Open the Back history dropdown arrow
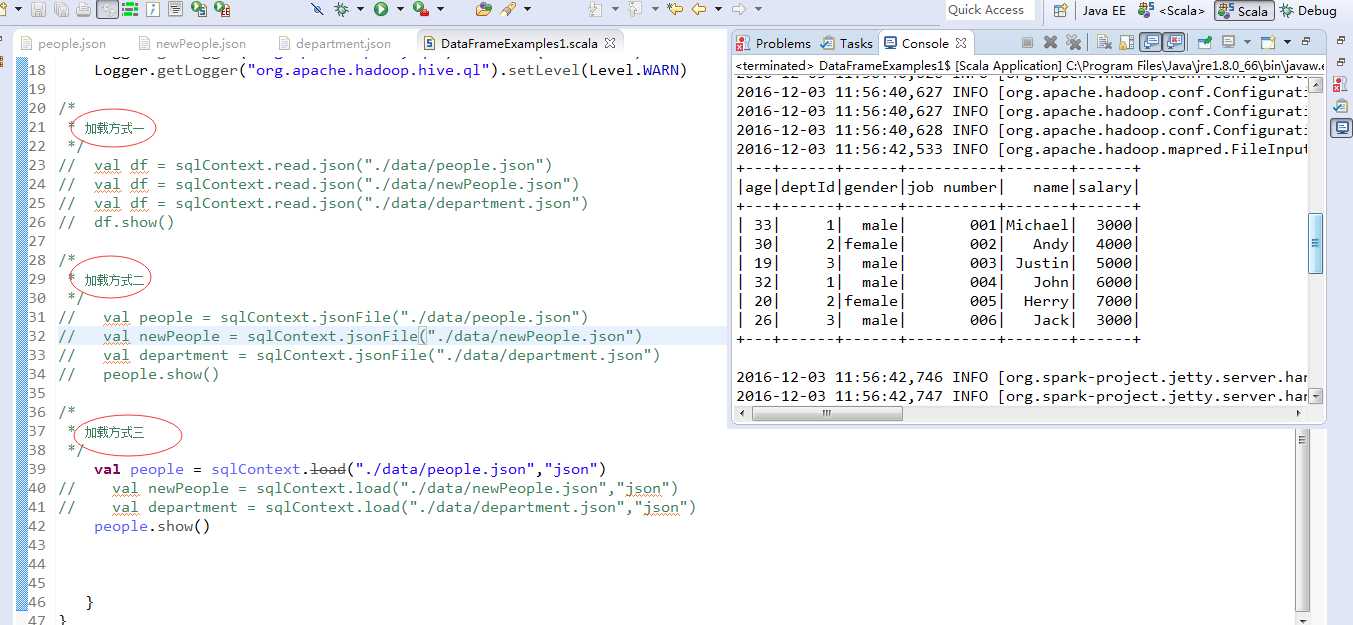Image resolution: width=1353 pixels, height=625 pixels. (718, 9)
